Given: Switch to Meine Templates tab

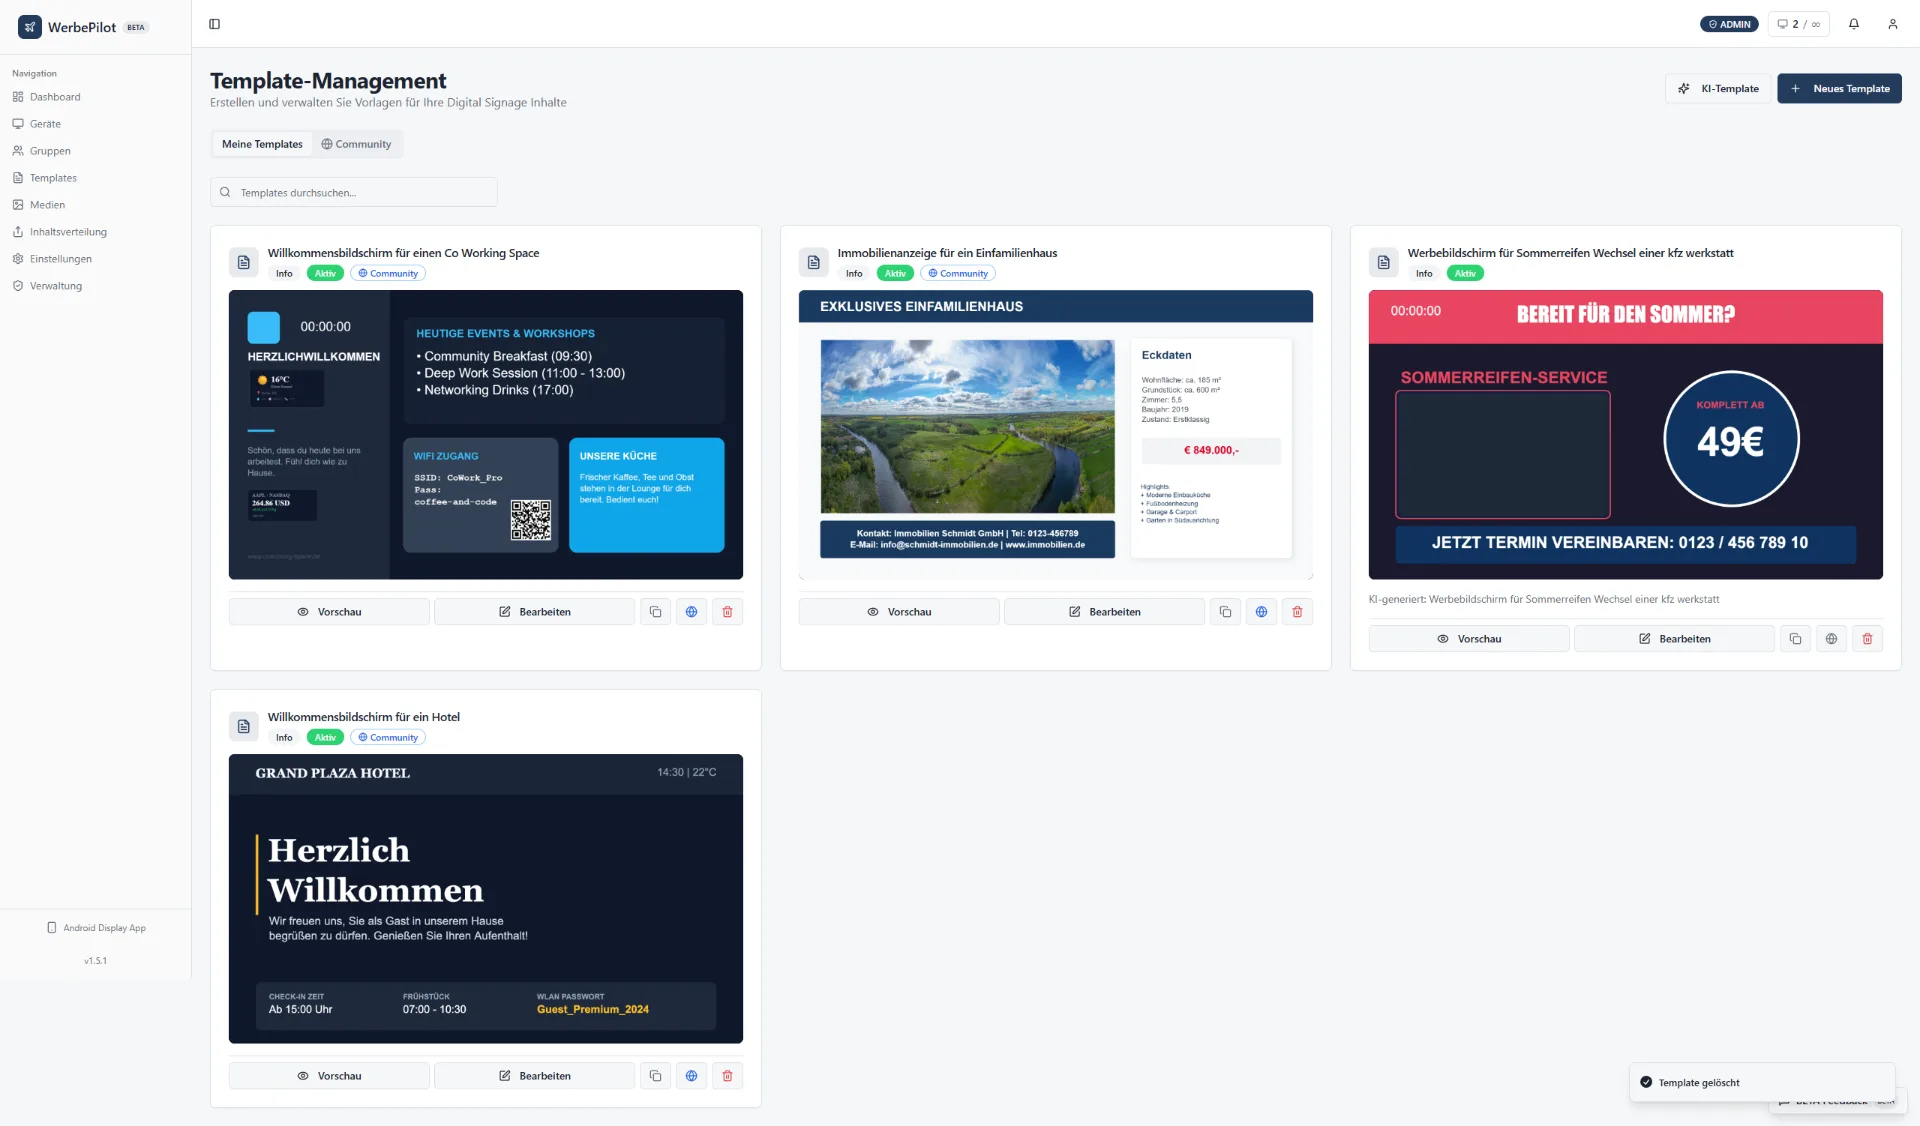Looking at the screenshot, I should click(x=262, y=144).
